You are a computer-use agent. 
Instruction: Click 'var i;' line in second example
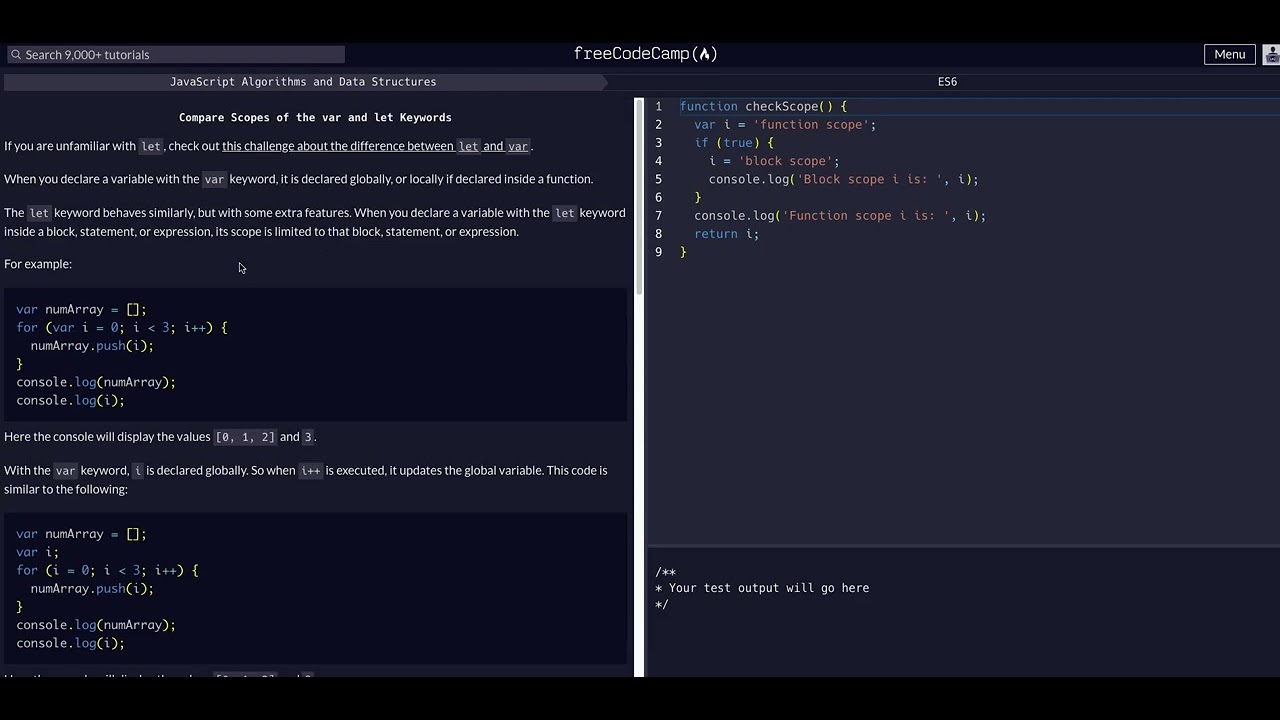37,552
